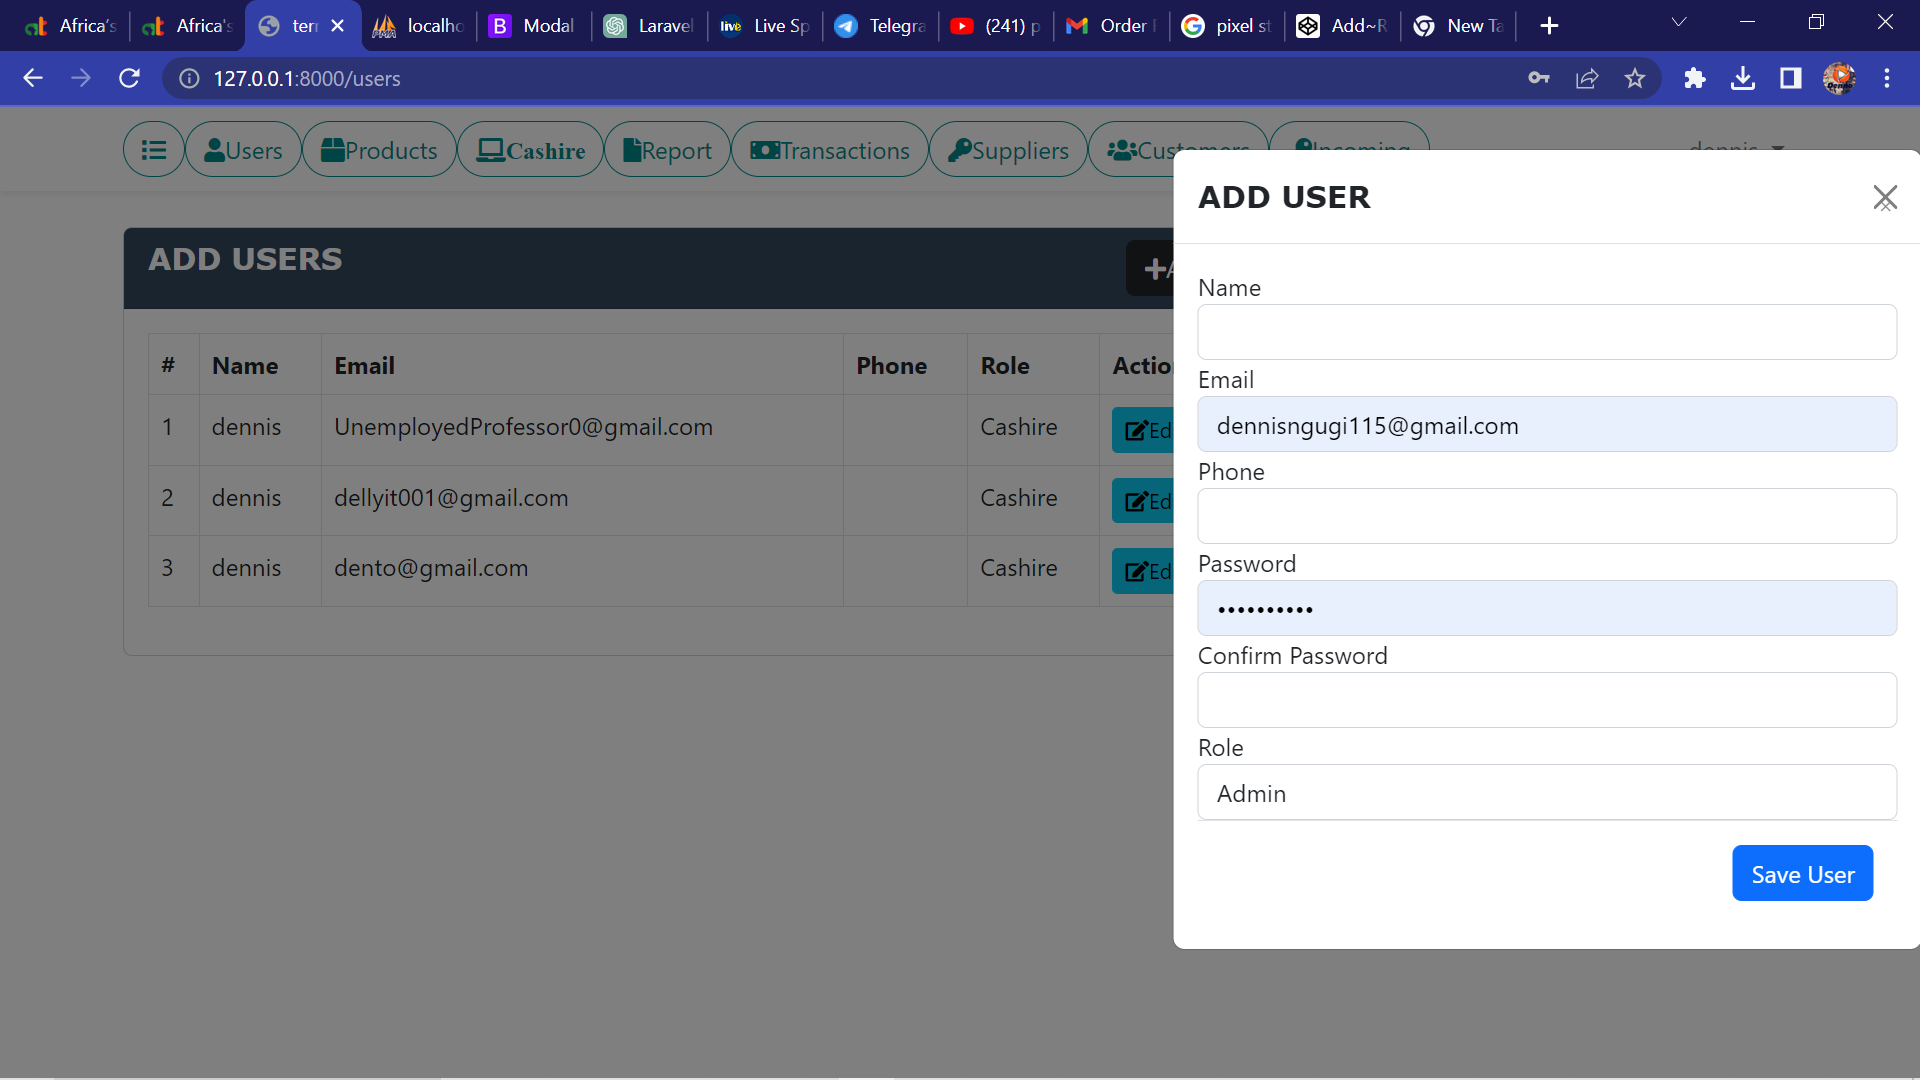This screenshot has height=1080, width=1920.
Task: Open the Users nav item
Action: [243, 150]
